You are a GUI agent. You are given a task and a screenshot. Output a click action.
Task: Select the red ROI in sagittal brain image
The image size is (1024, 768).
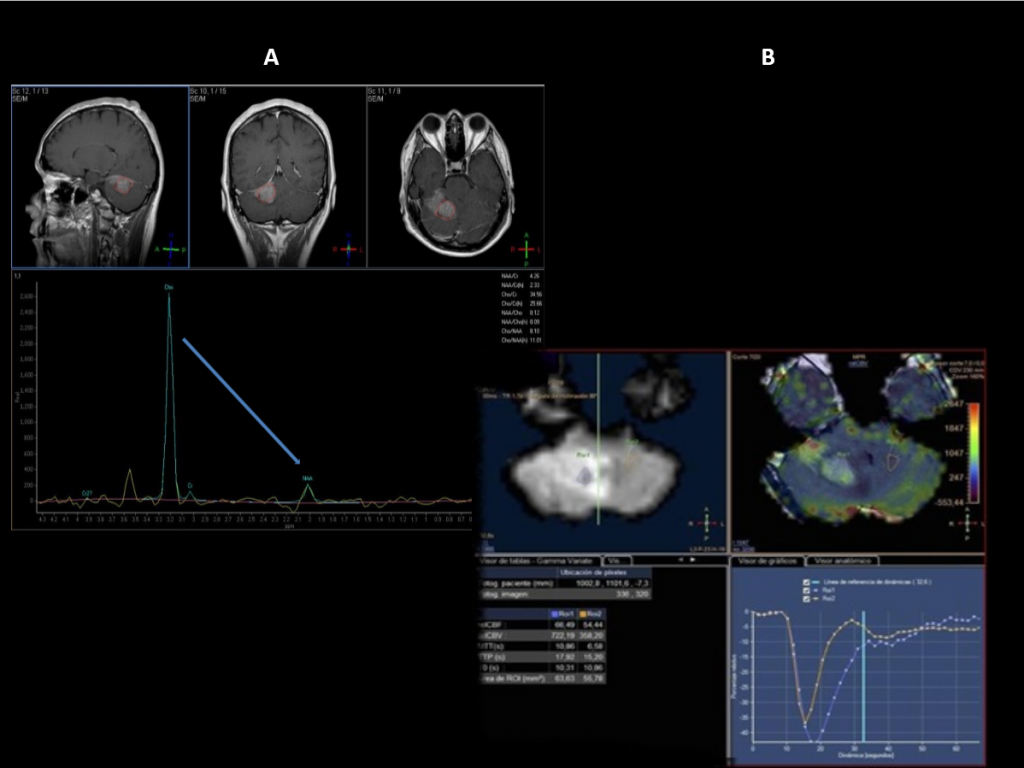pos(121,184)
